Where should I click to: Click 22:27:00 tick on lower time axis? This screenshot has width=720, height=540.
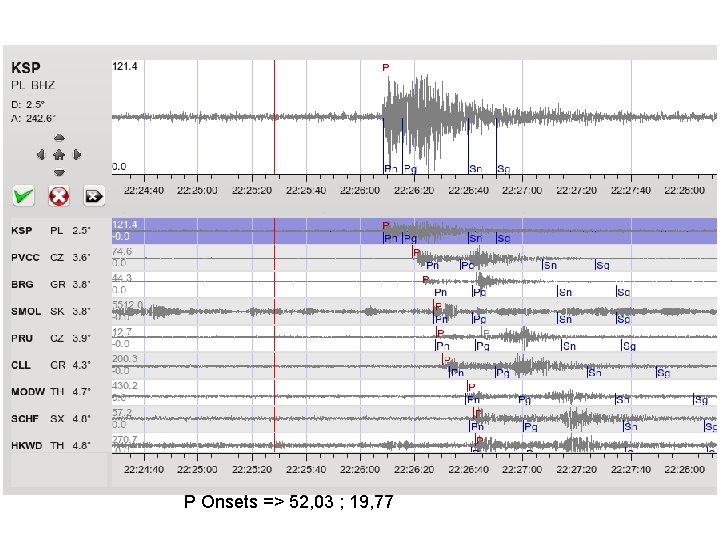coord(522,469)
